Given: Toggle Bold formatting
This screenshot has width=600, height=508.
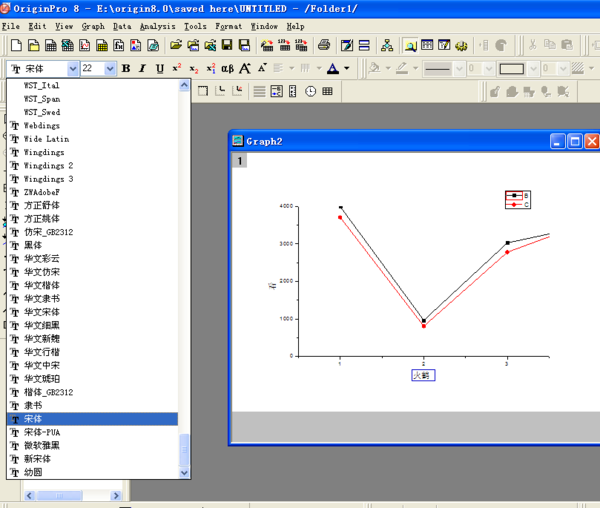Looking at the screenshot, I should point(126,68).
